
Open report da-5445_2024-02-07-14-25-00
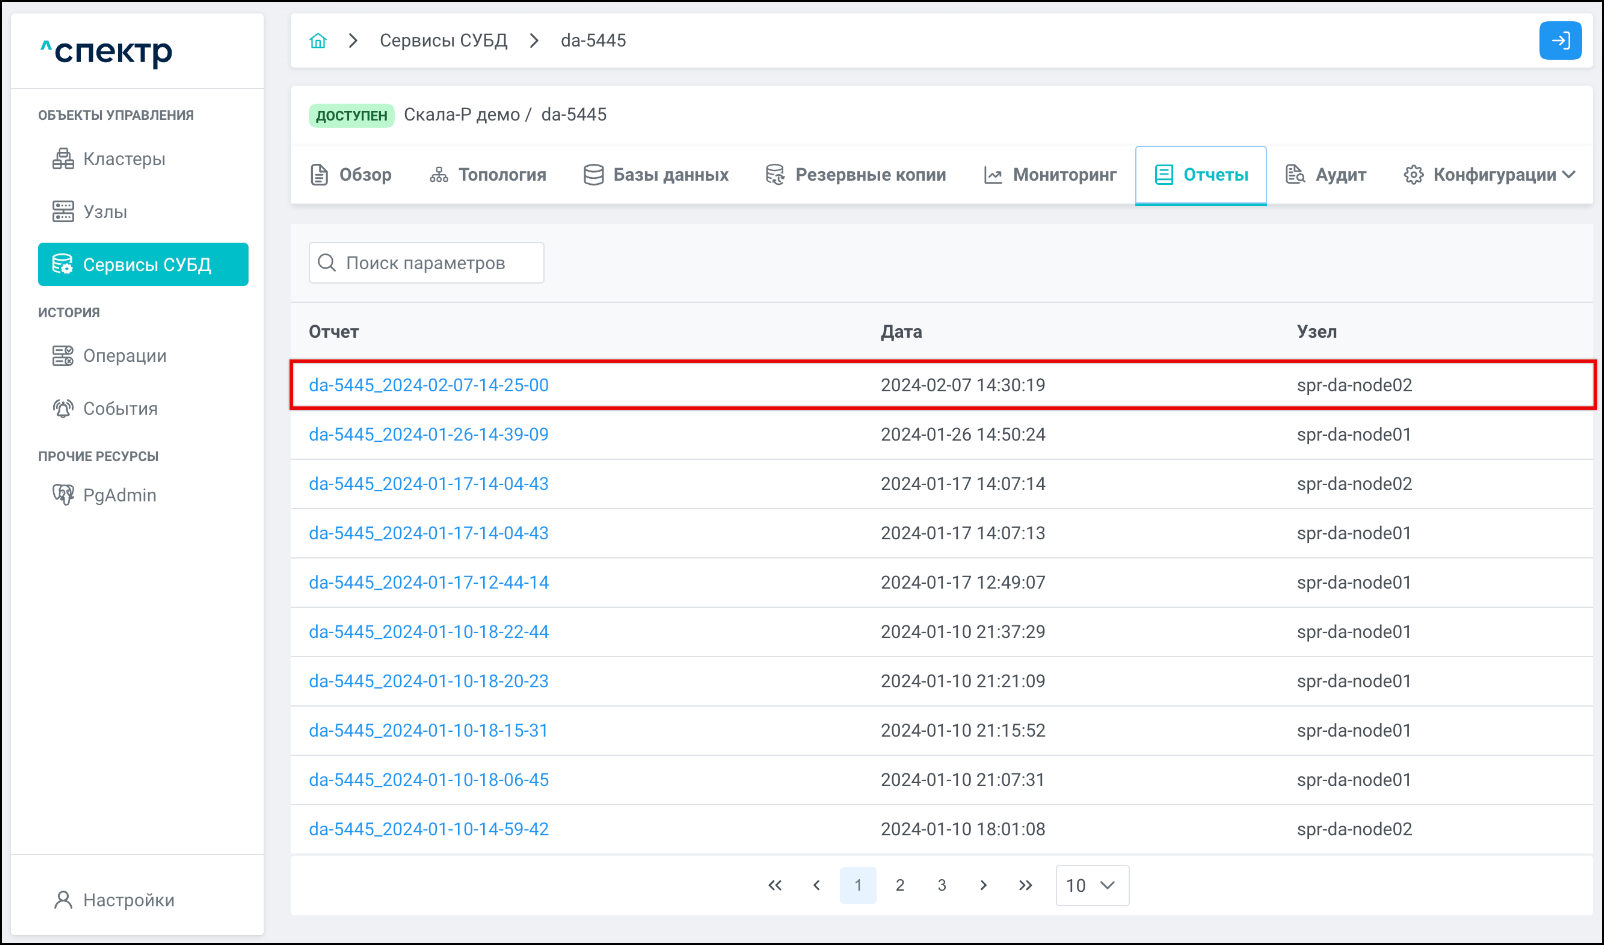[x=428, y=385]
